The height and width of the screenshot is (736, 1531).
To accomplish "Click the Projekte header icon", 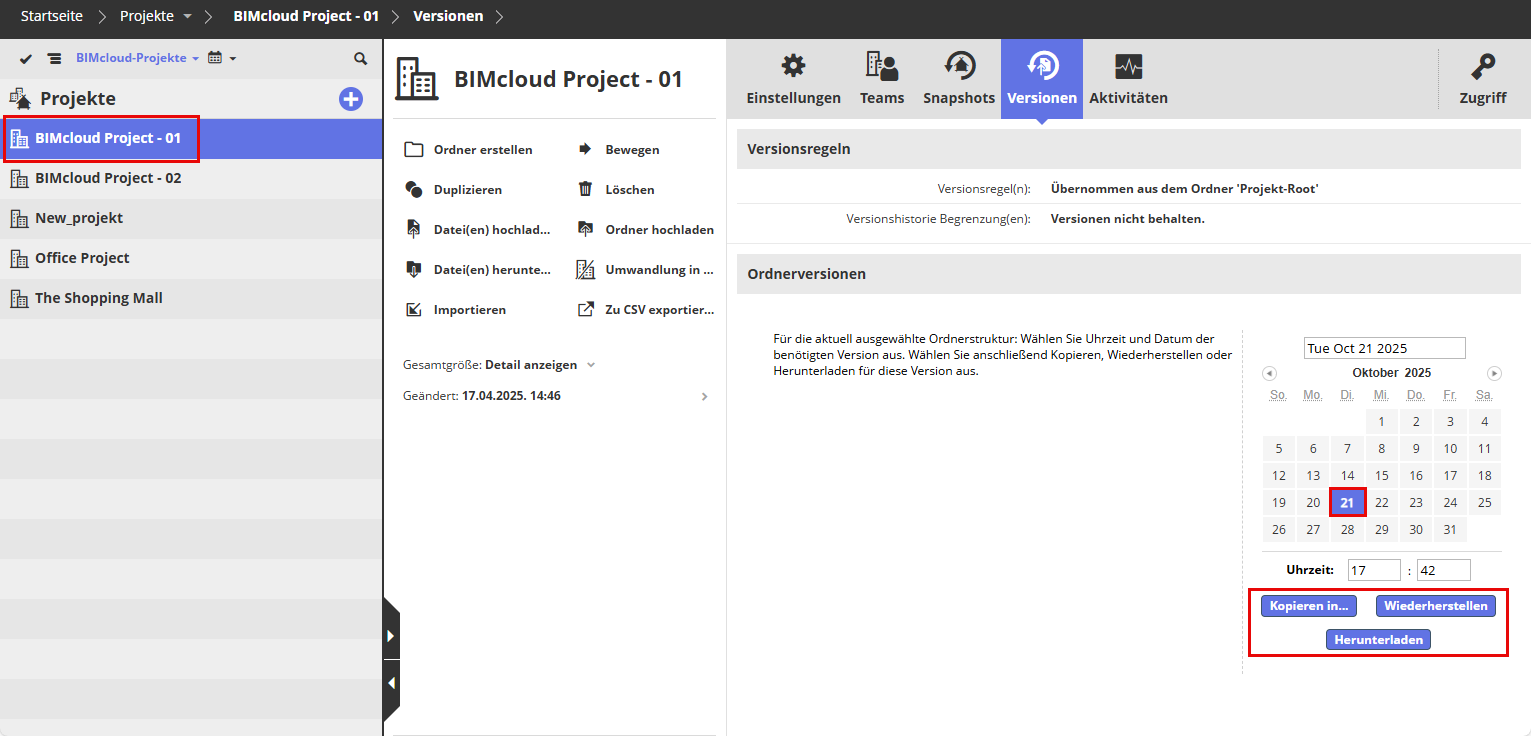I will coord(21,99).
